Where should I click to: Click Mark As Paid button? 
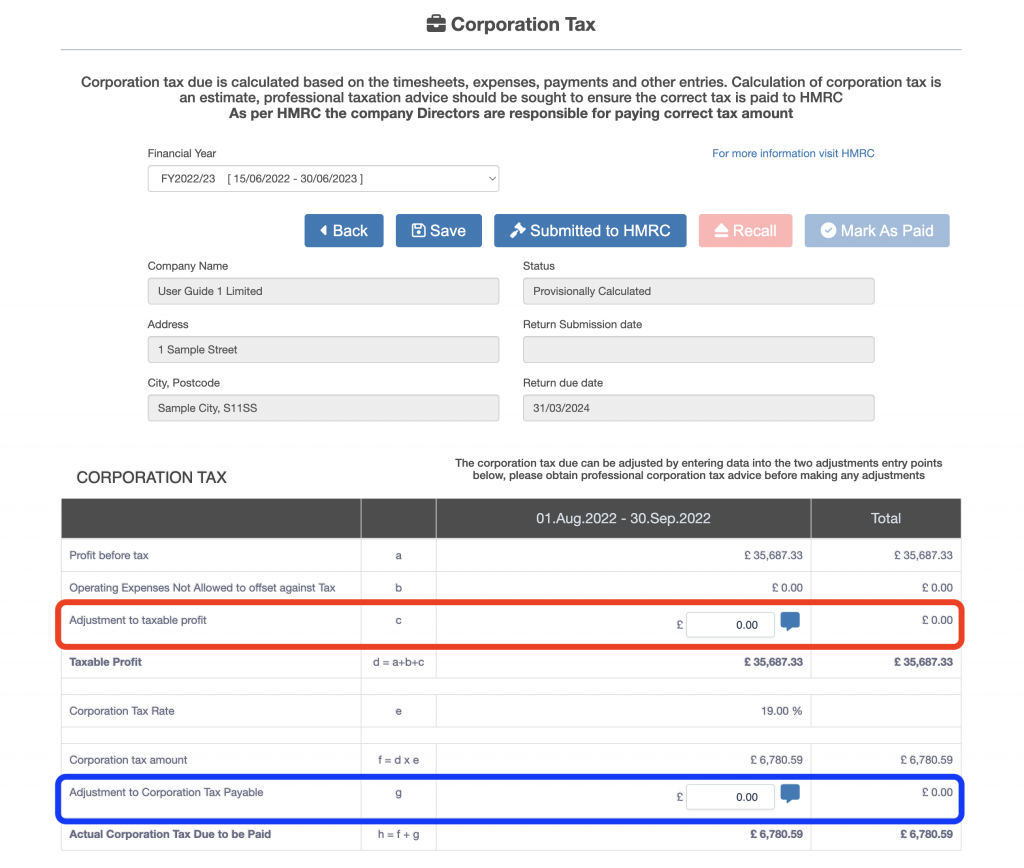(876, 231)
